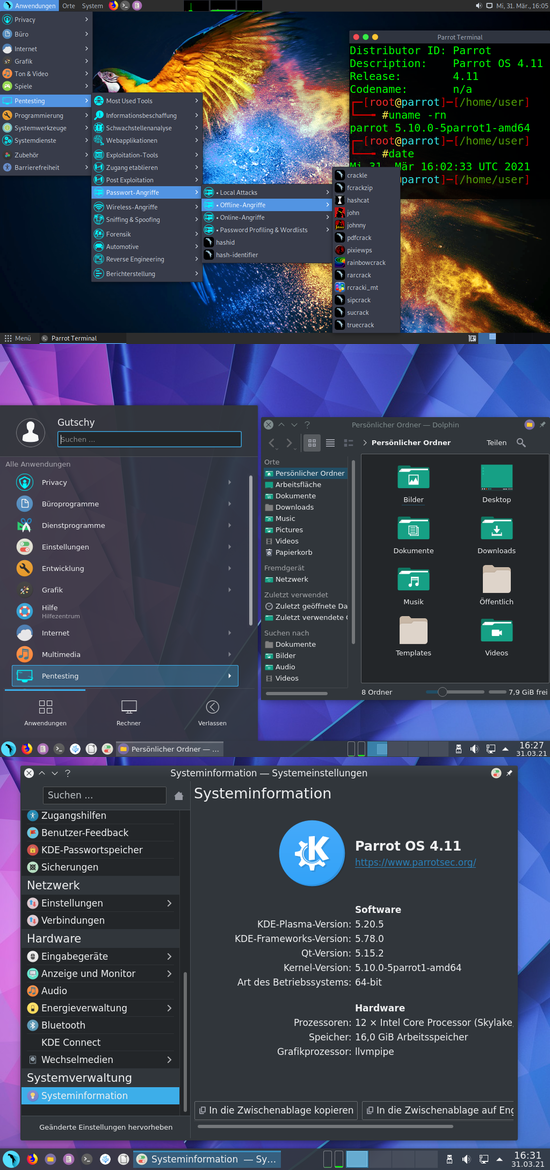Viewport: 550px width, 1170px height.
Task: Expand Büroprogramme in the Gutschy launcher
Action: point(125,504)
